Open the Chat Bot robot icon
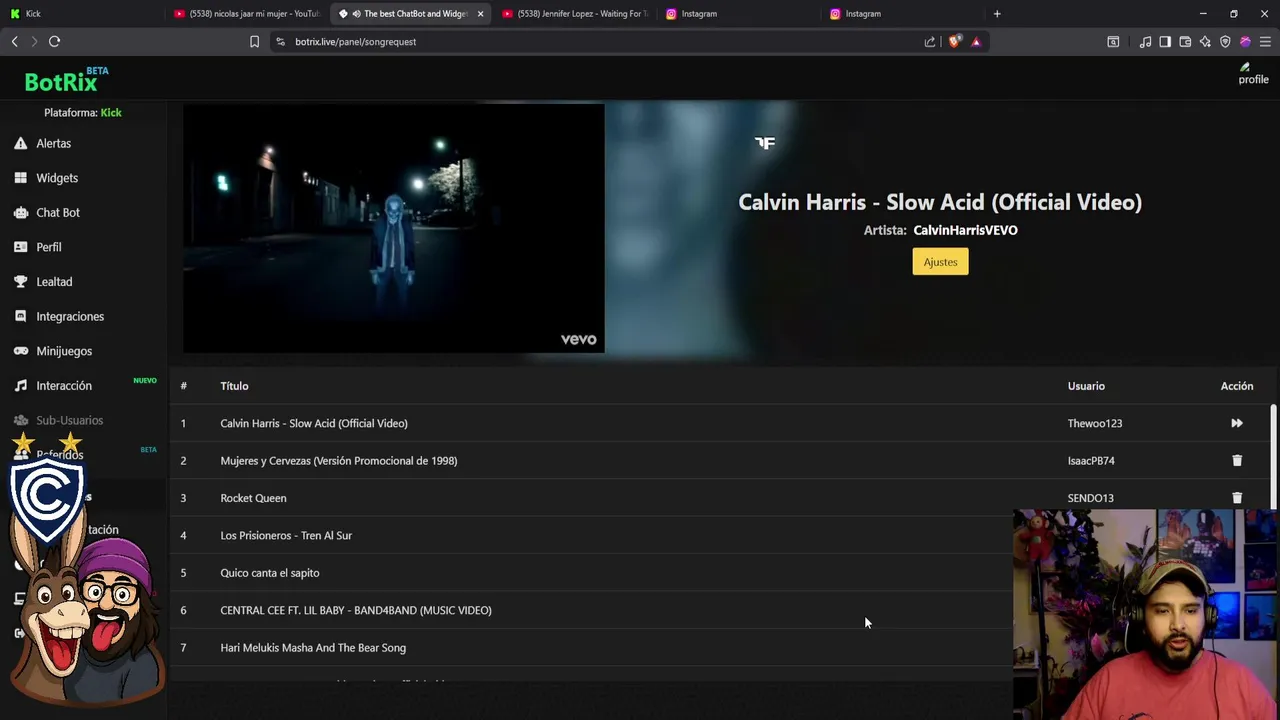The image size is (1280, 720). (x=20, y=212)
